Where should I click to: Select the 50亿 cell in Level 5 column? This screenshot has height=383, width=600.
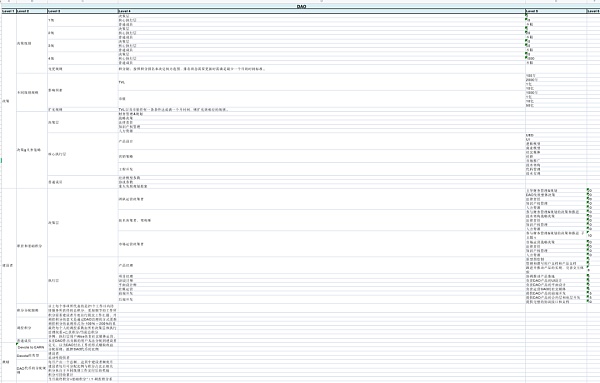click(x=556, y=106)
